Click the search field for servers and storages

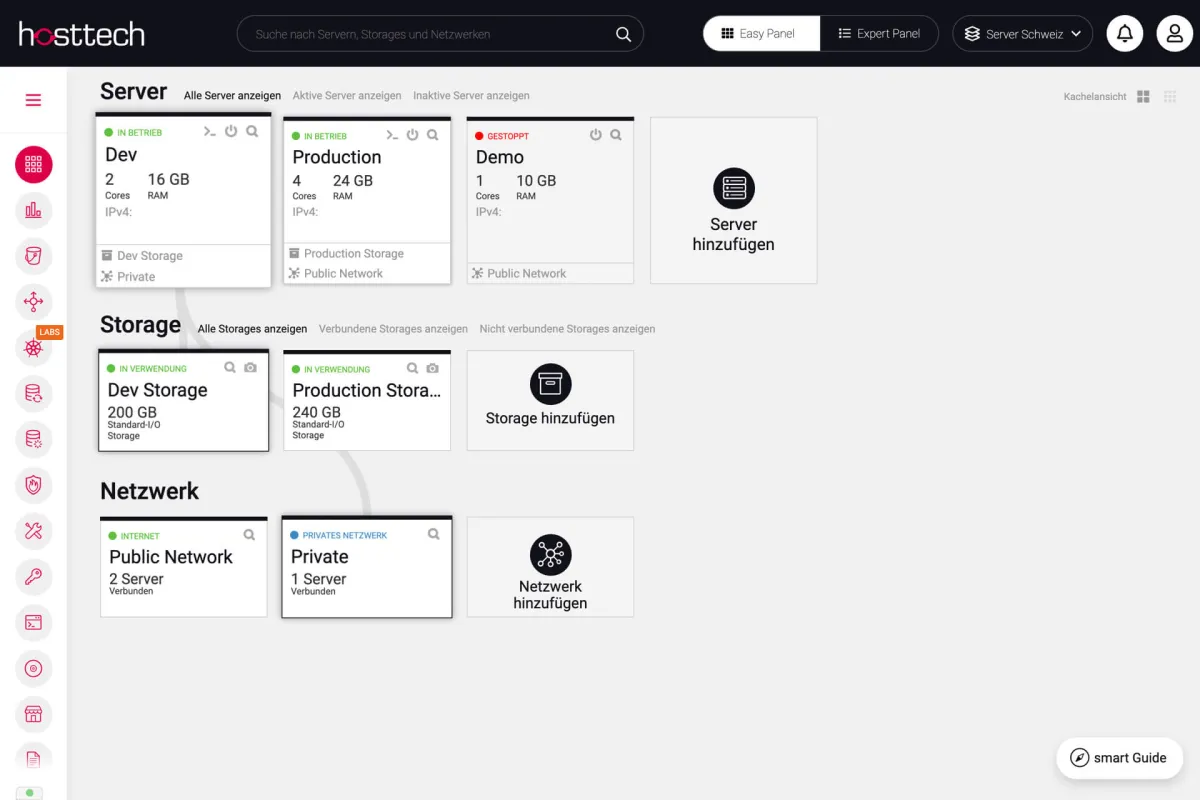430,34
